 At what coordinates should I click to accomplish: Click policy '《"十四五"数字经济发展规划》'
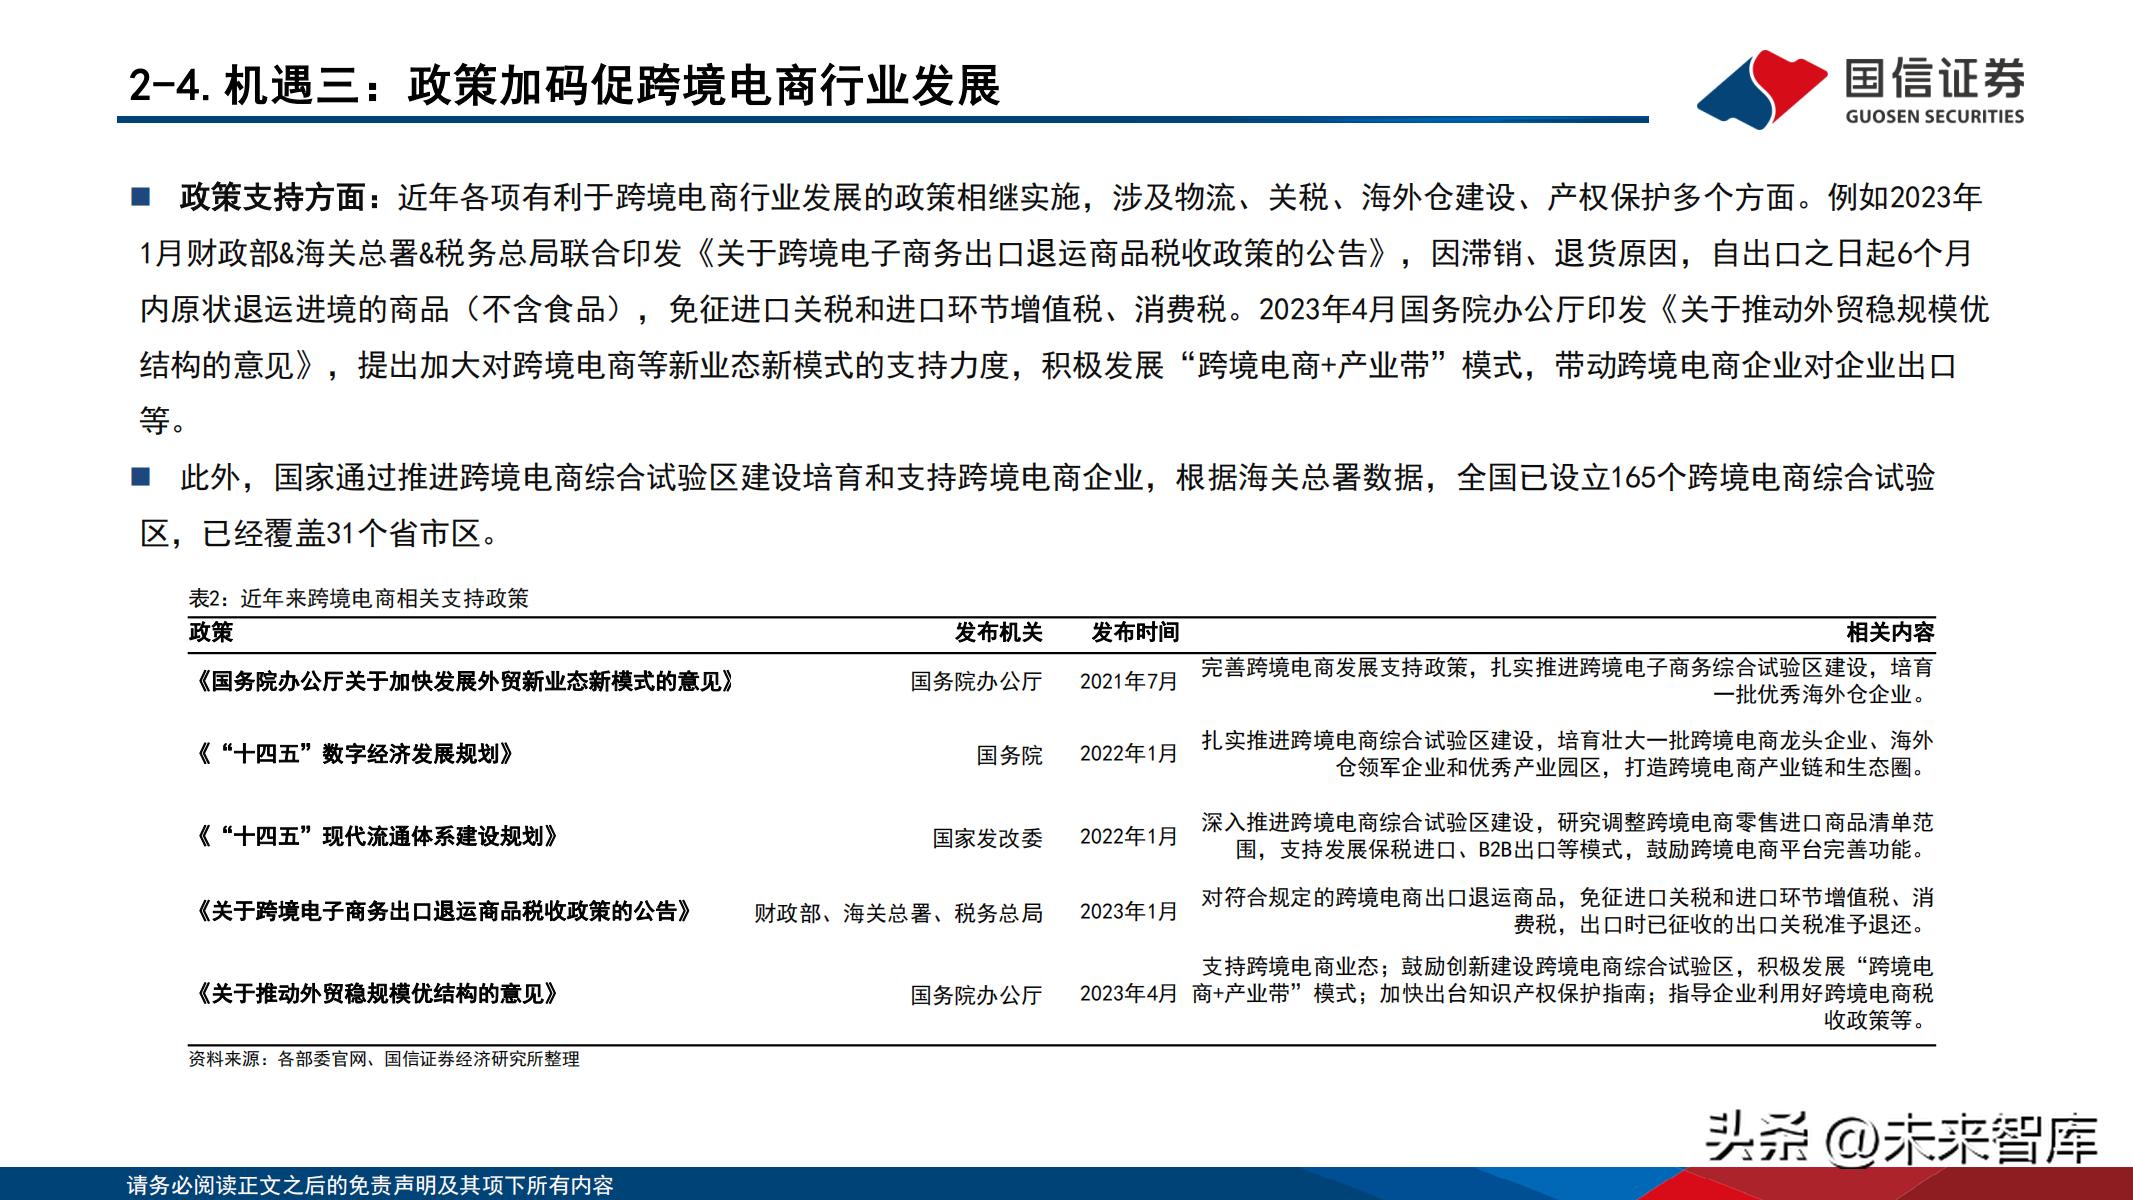(x=355, y=754)
